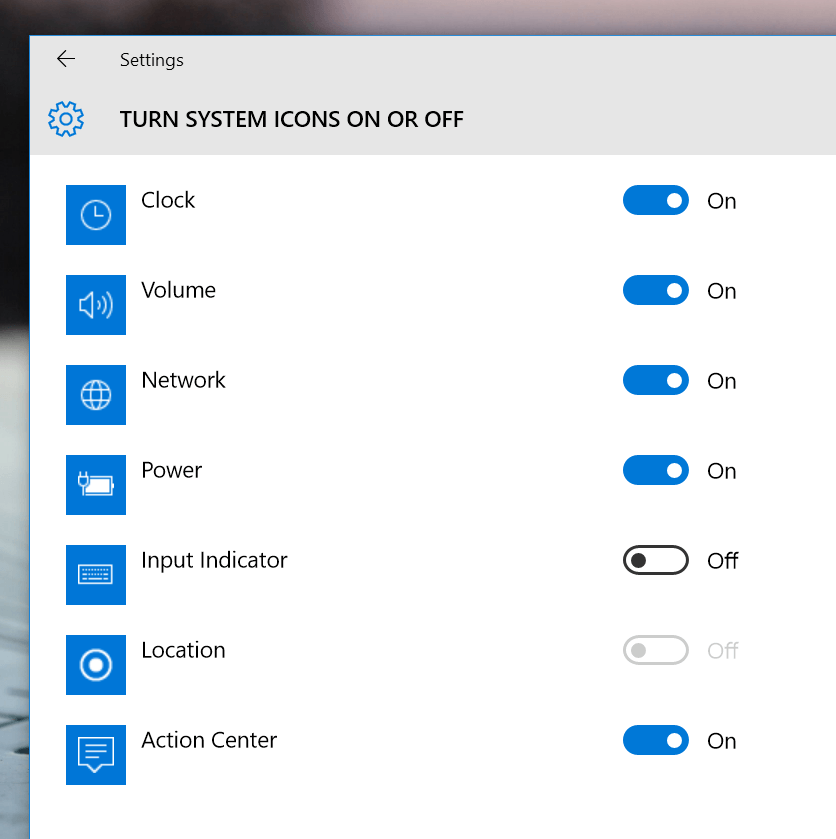The image size is (836, 839).
Task: Turn off the Clock toggle
Action: click(x=656, y=200)
